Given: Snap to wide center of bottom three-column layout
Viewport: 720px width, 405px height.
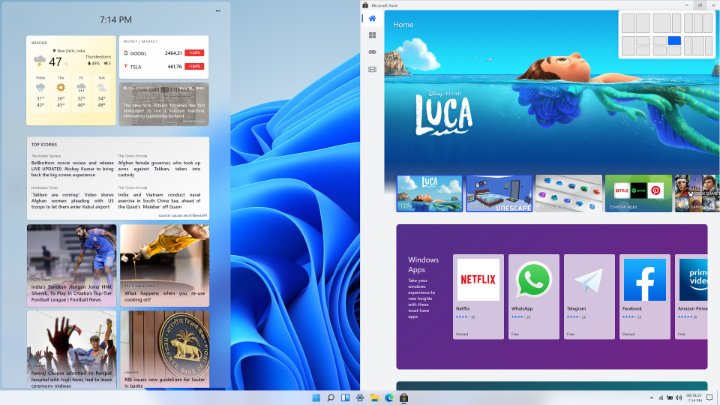Looking at the screenshot, I should (698, 46).
